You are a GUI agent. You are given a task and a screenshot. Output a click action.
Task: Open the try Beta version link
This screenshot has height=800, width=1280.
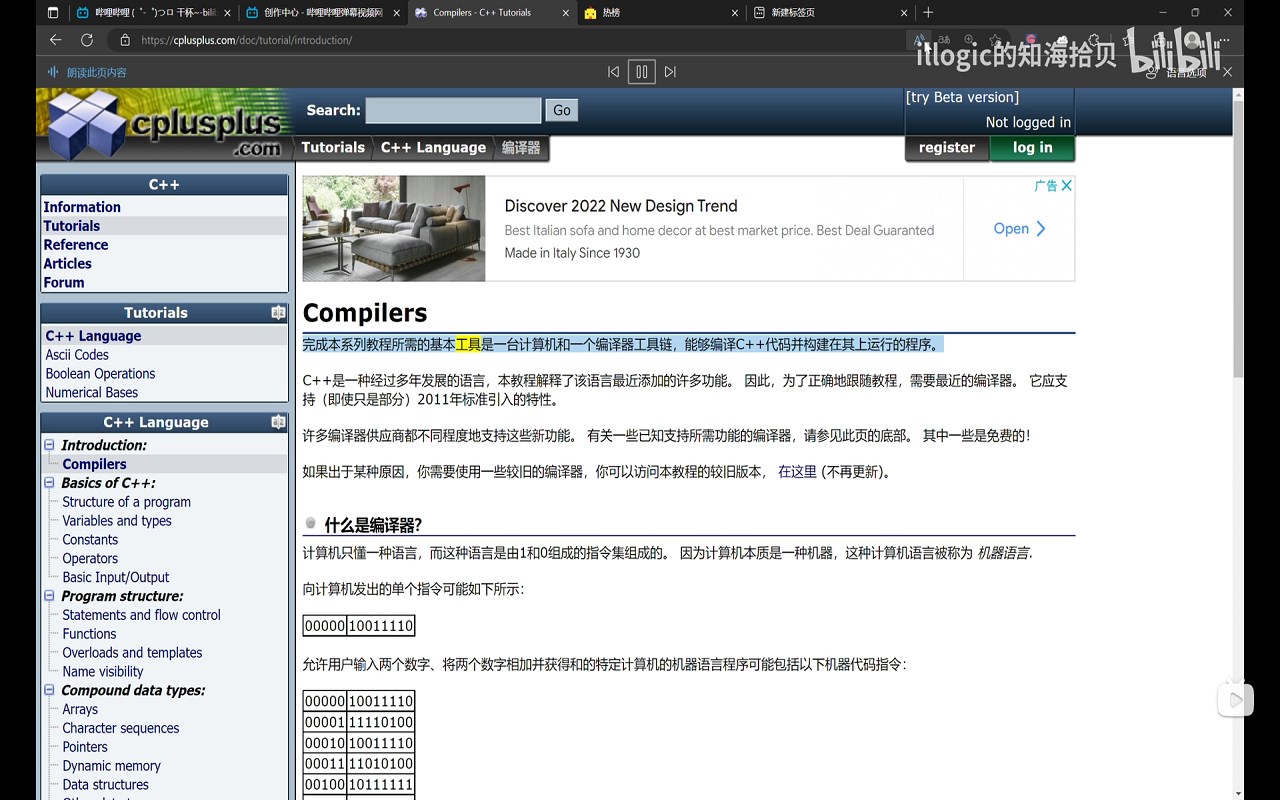point(962,97)
